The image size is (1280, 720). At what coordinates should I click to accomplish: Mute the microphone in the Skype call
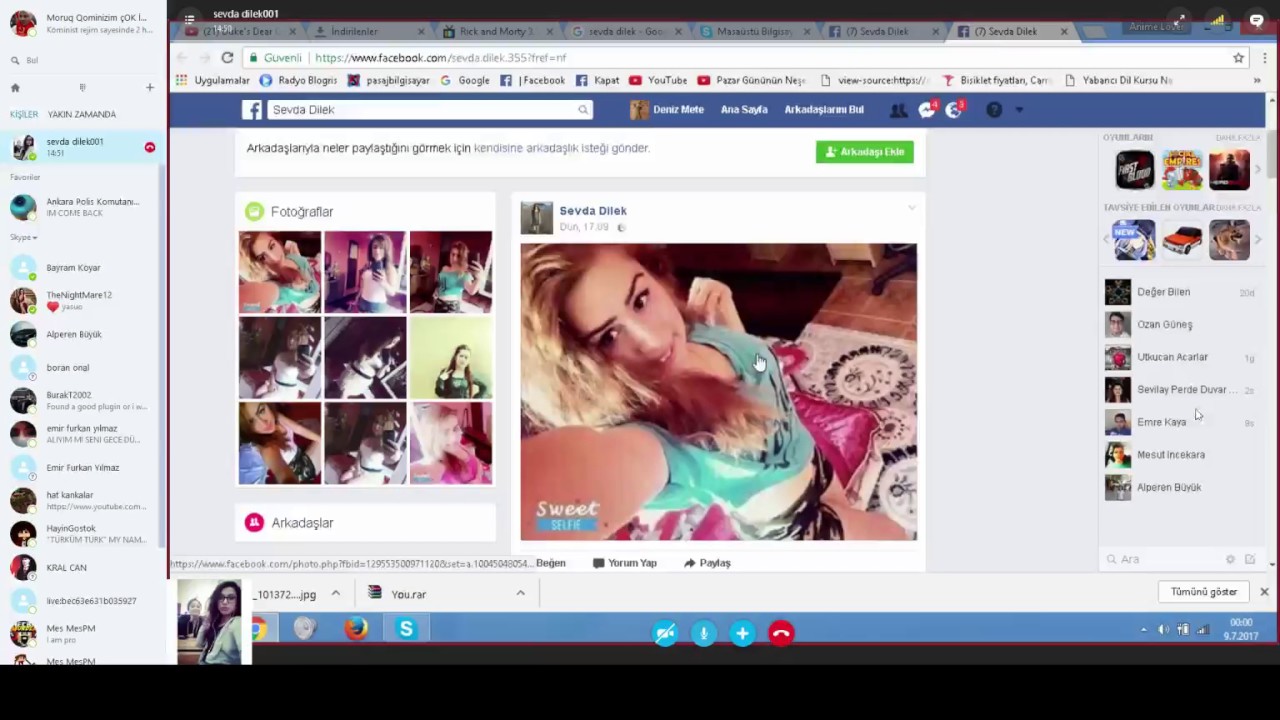[x=704, y=633]
